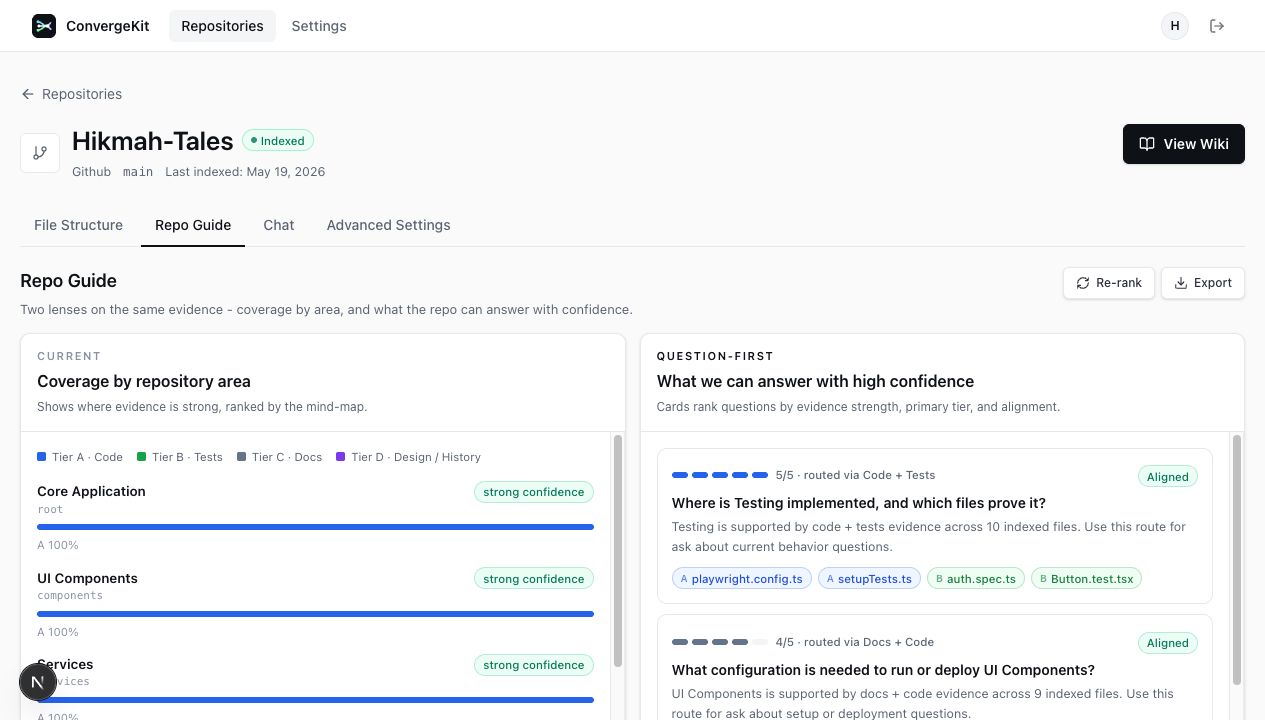Click the Core Application coverage bar

(x=315, y=527)
